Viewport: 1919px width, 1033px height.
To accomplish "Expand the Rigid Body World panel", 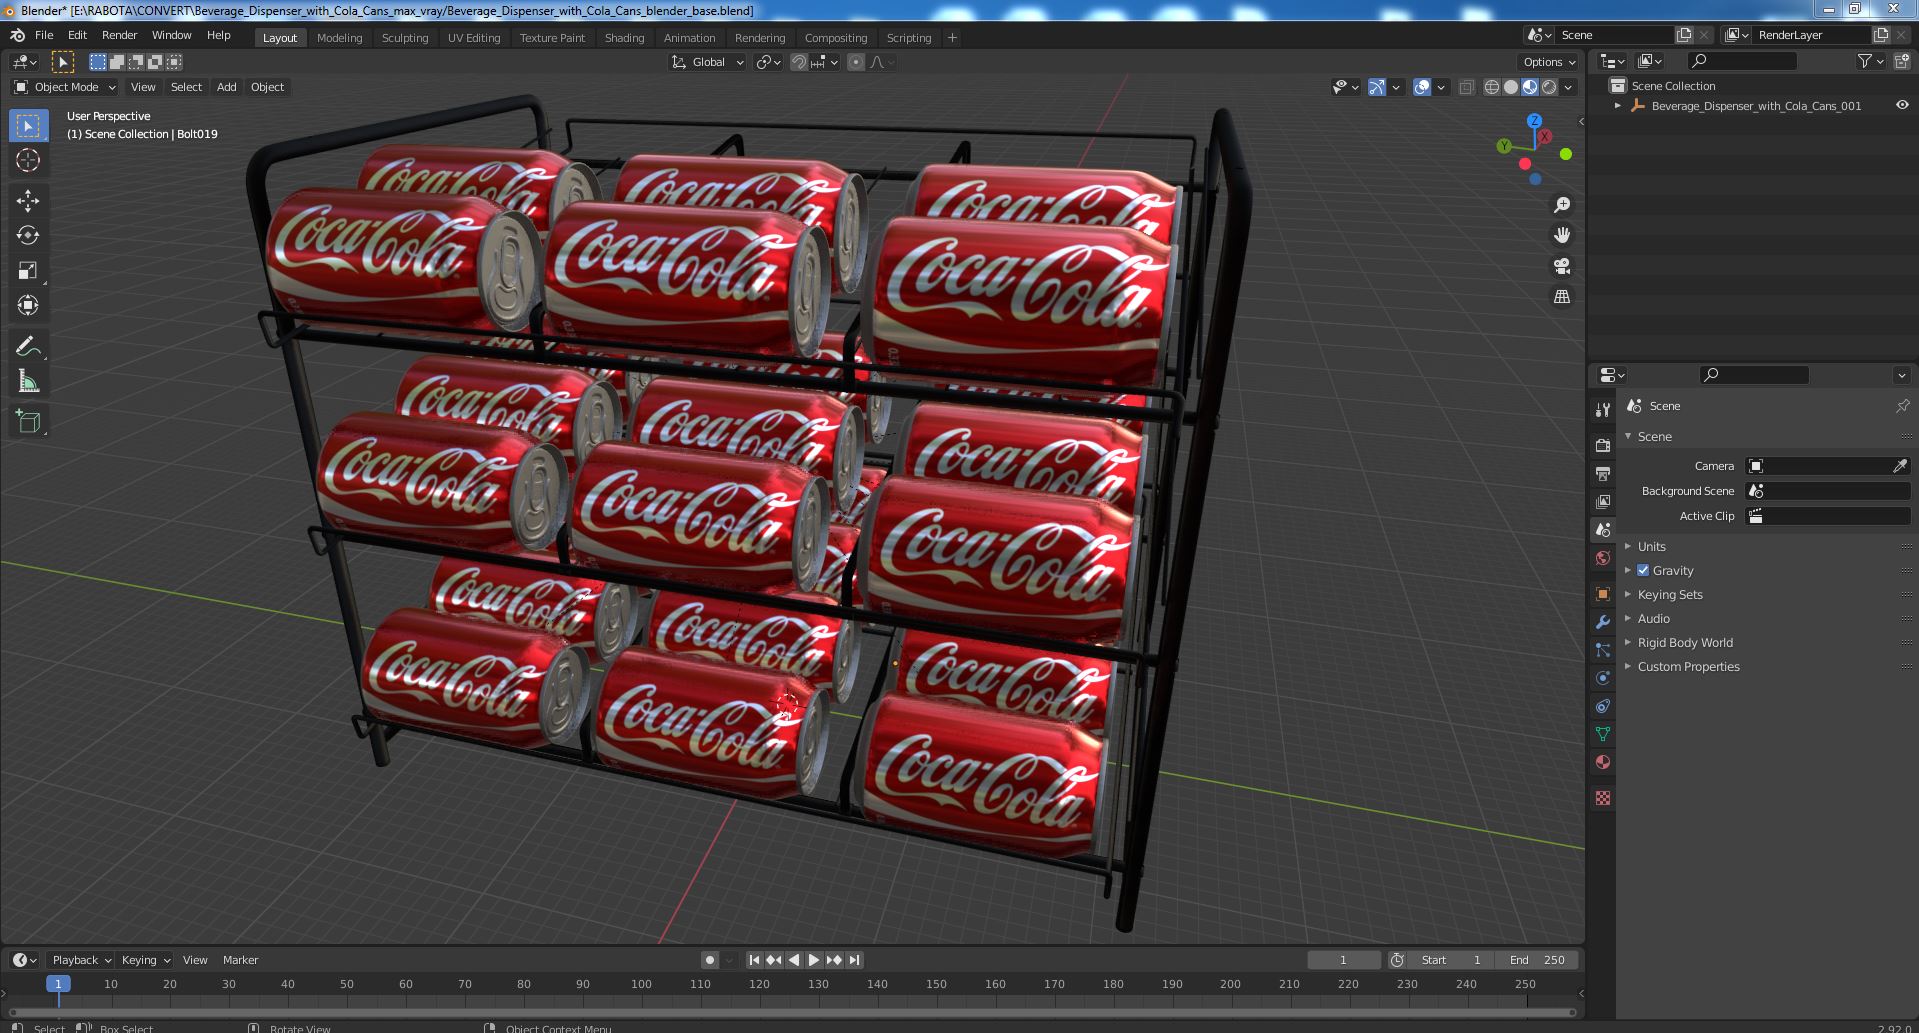I will (x=1685, y=642).
